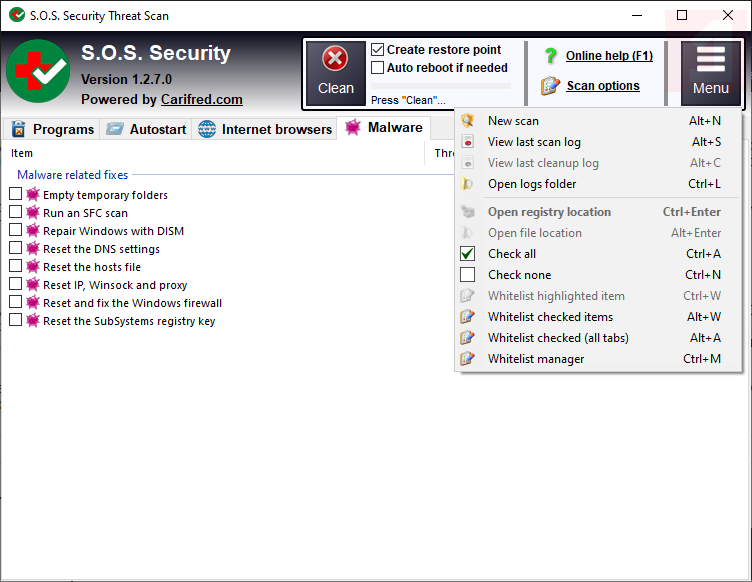Choose Whitelist checked (all tabs)

pos(598,338)
